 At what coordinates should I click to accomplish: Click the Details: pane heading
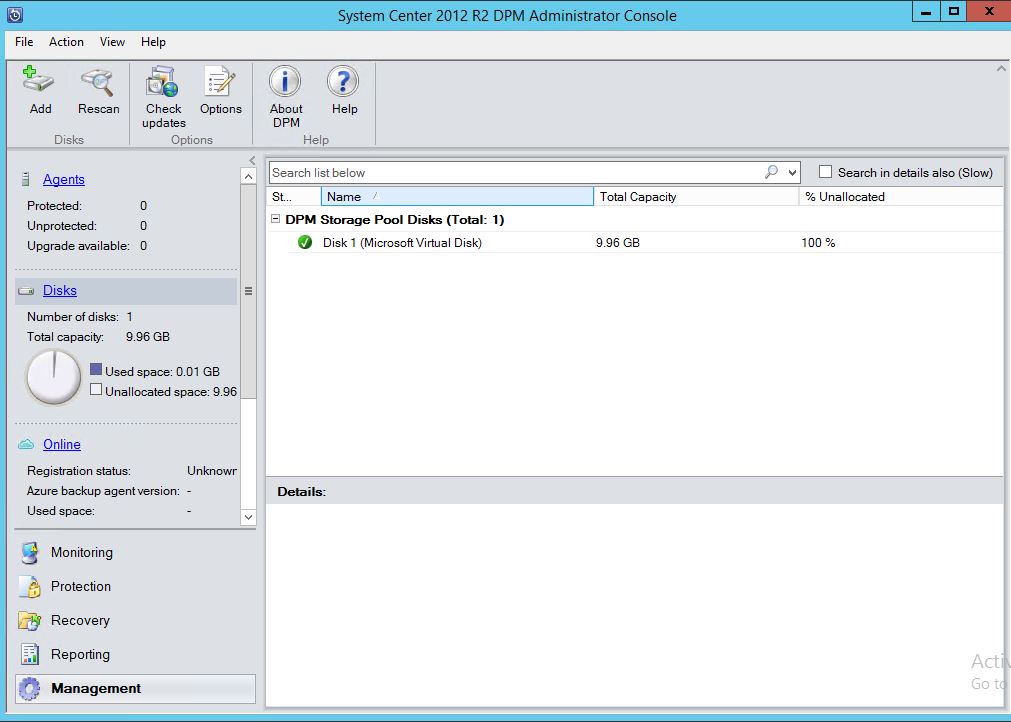302,492
